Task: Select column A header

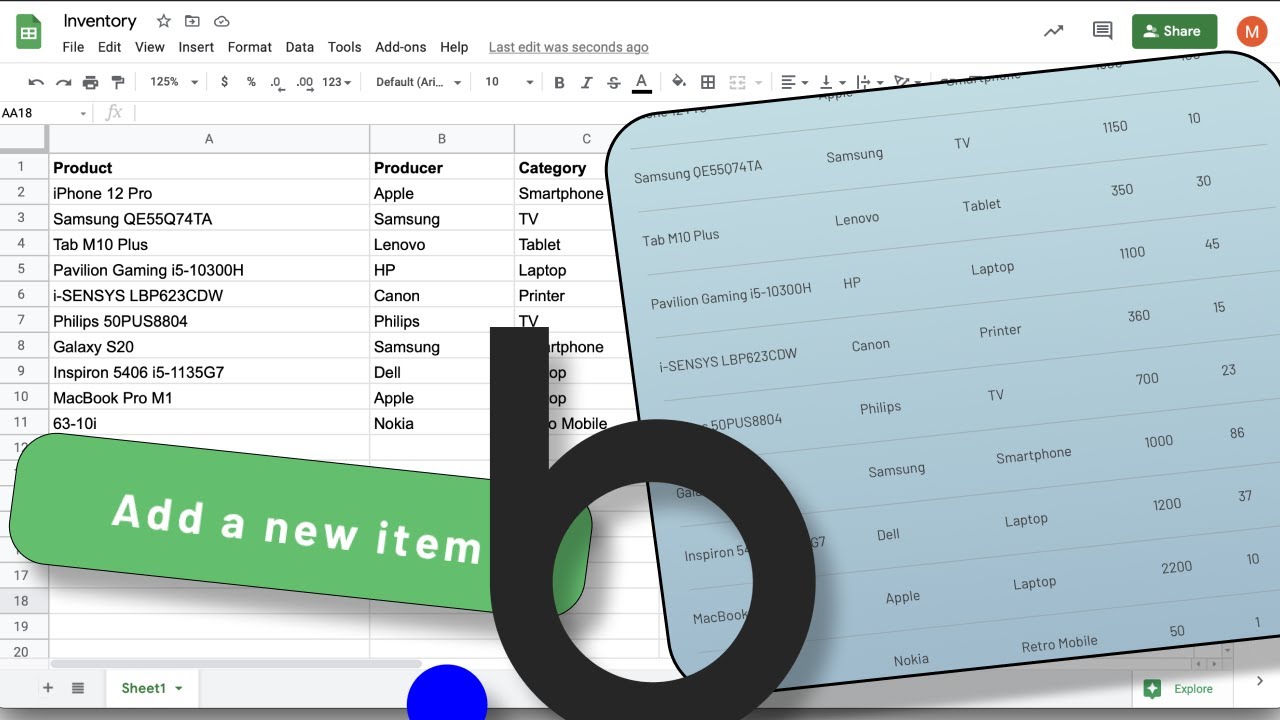Action: (208, 139)
